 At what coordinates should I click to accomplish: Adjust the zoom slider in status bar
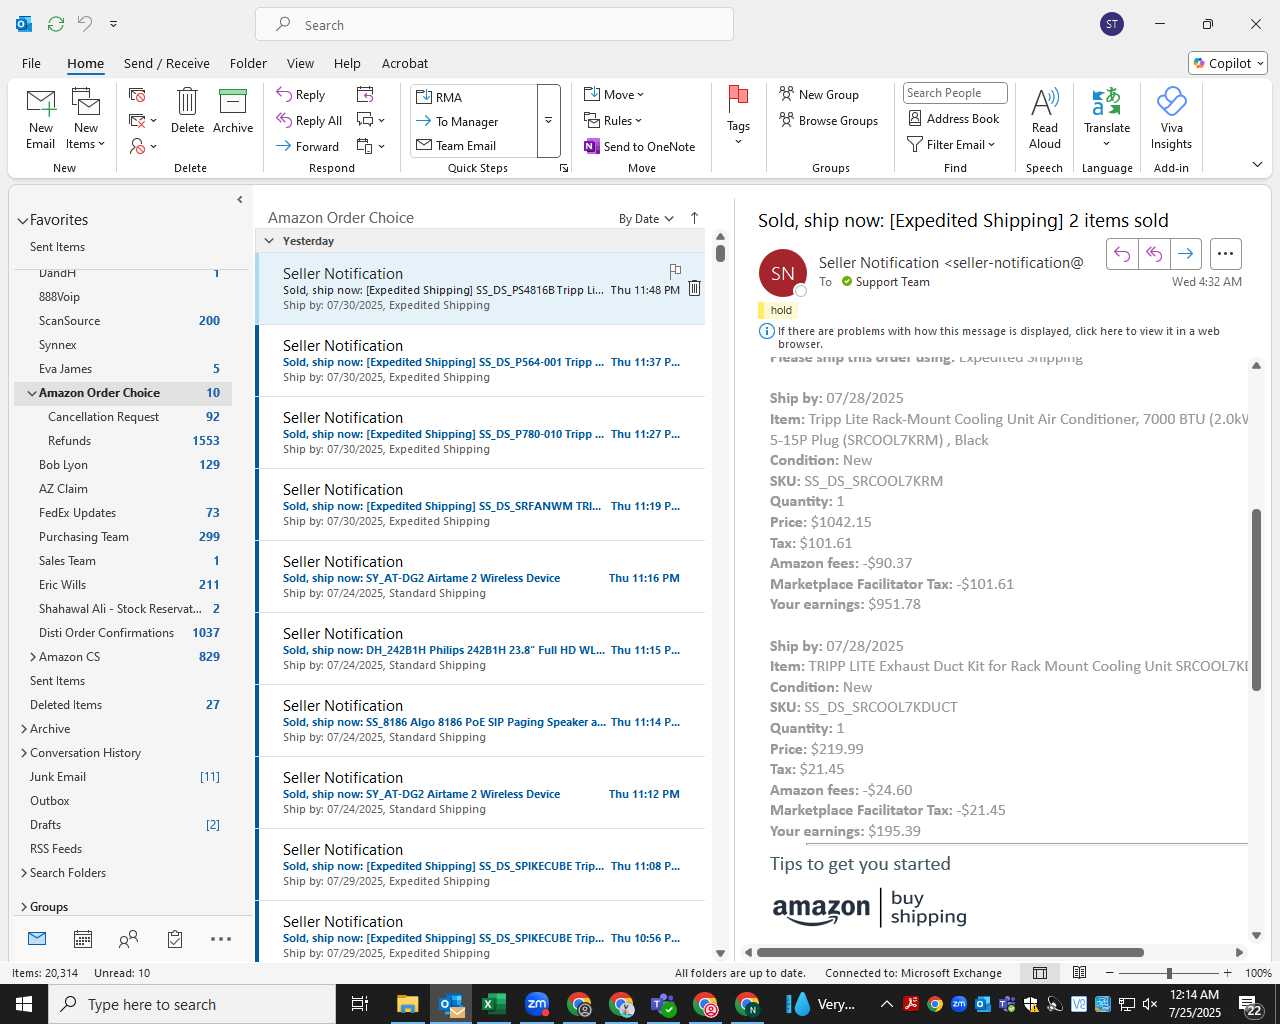click(1169, 973)
